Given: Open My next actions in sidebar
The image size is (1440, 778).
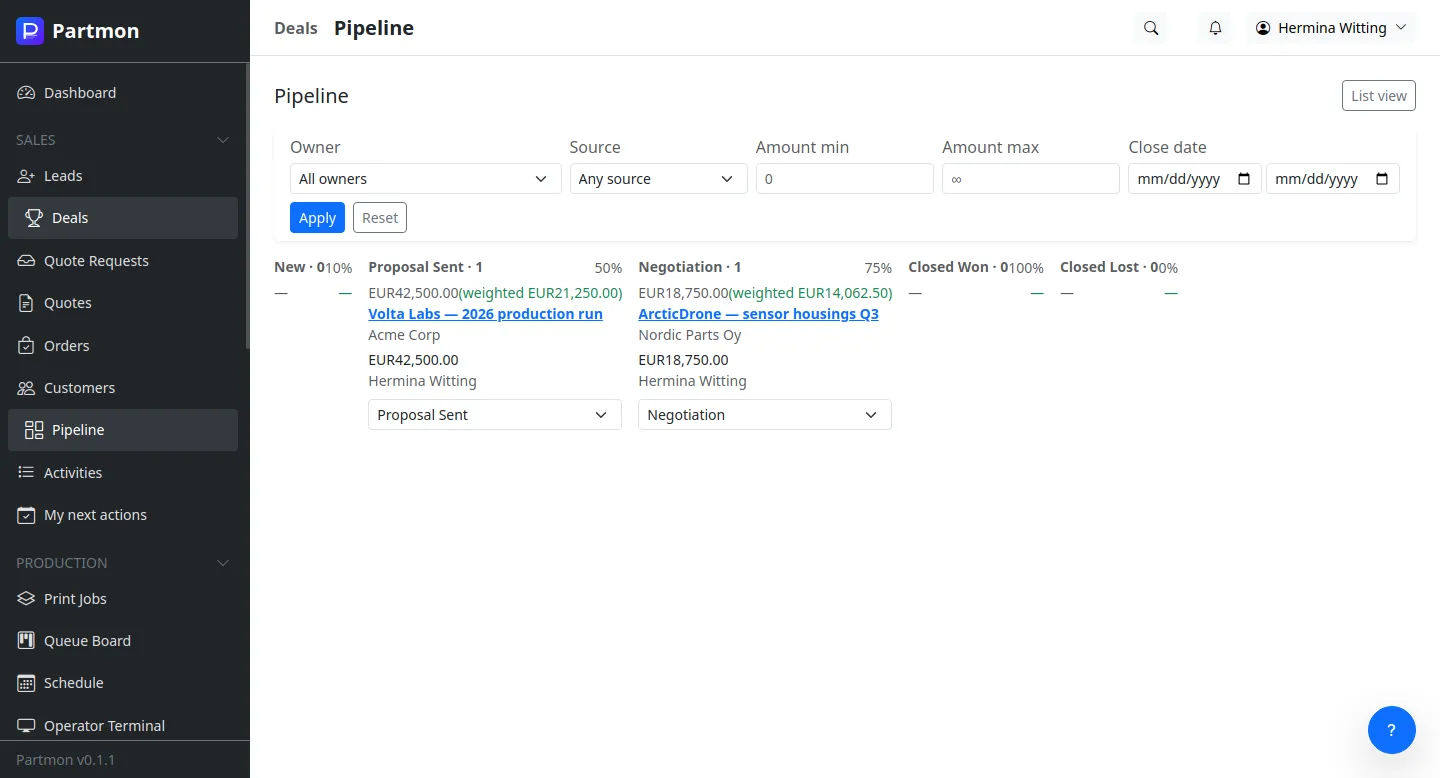Looking at the screenshot, I should 123,515.
